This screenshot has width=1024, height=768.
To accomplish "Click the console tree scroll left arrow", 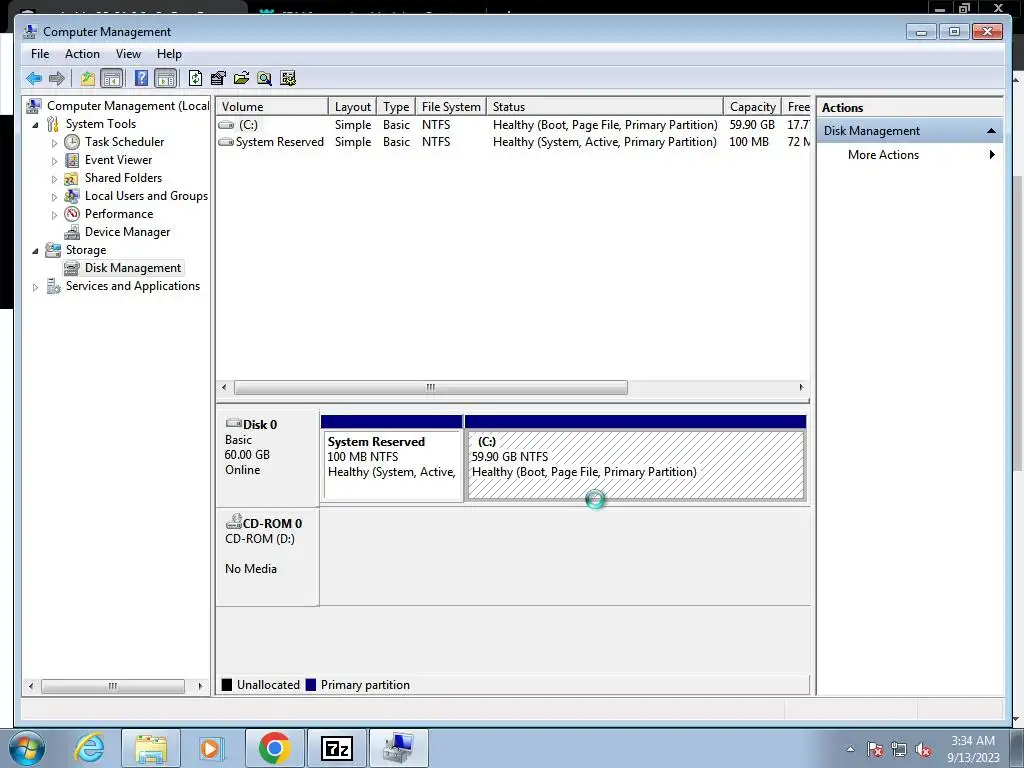I will [x=31, y=686].
